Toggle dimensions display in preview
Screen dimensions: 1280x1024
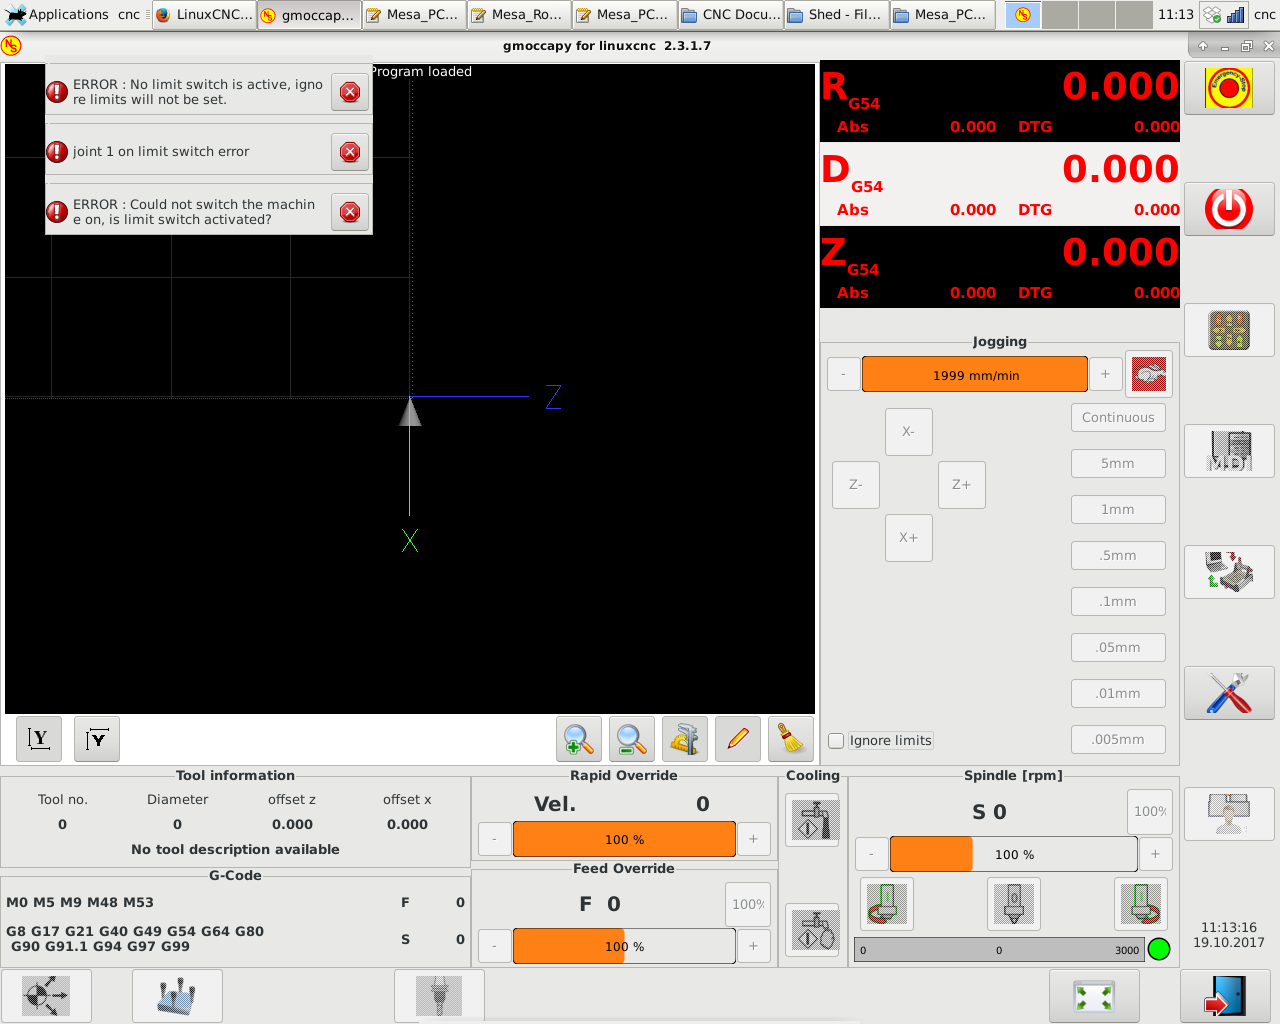[685, 740]
